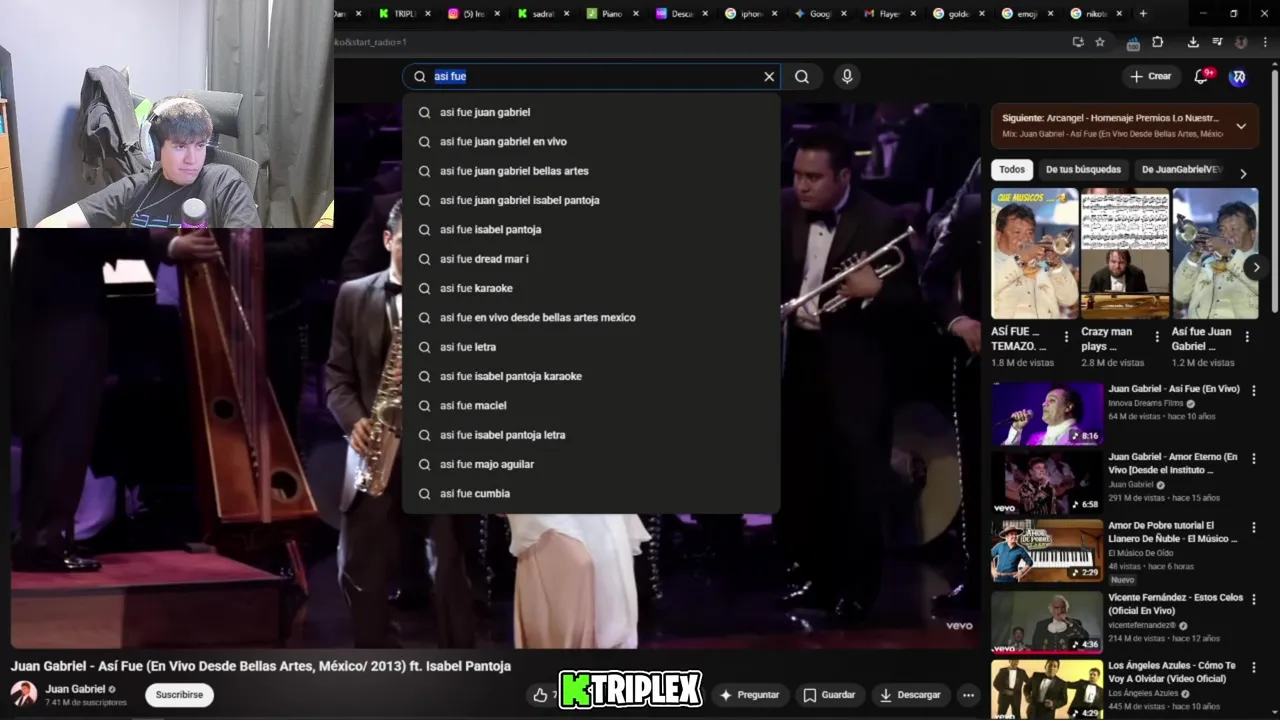Like the video with thumbs-up
Image resolution: width=1280 pixels, height=720 pixels.
[x=541, y=695]
